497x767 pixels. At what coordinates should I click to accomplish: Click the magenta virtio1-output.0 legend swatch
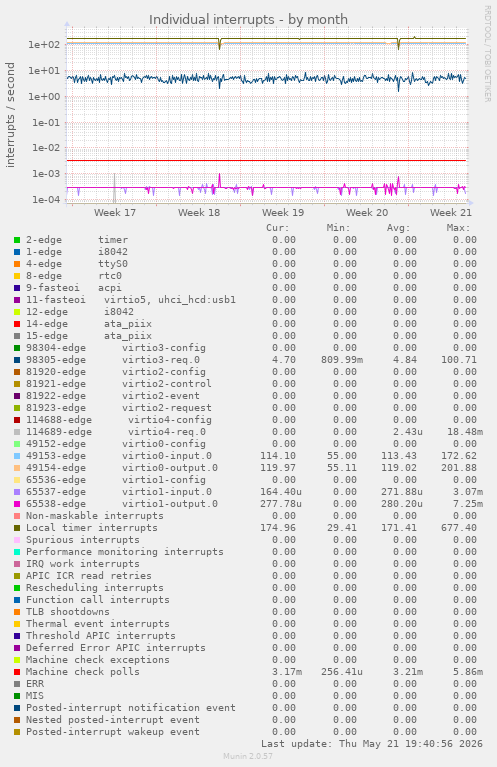(x=17, y=504)
